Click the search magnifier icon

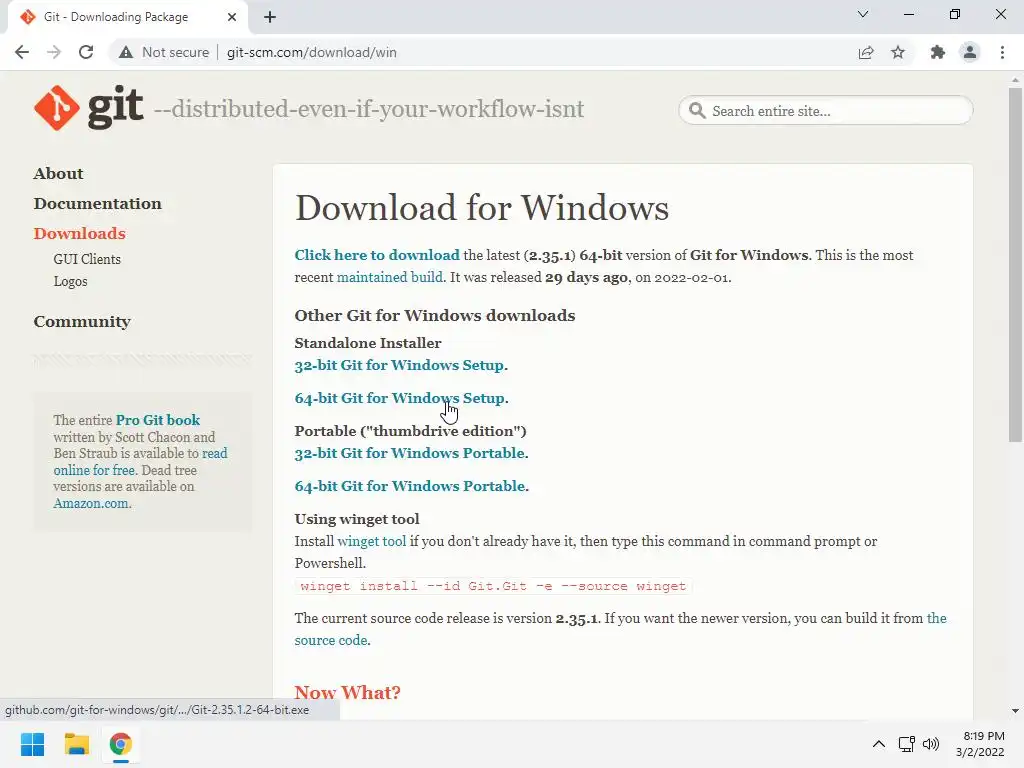click(x=697, y=110)
